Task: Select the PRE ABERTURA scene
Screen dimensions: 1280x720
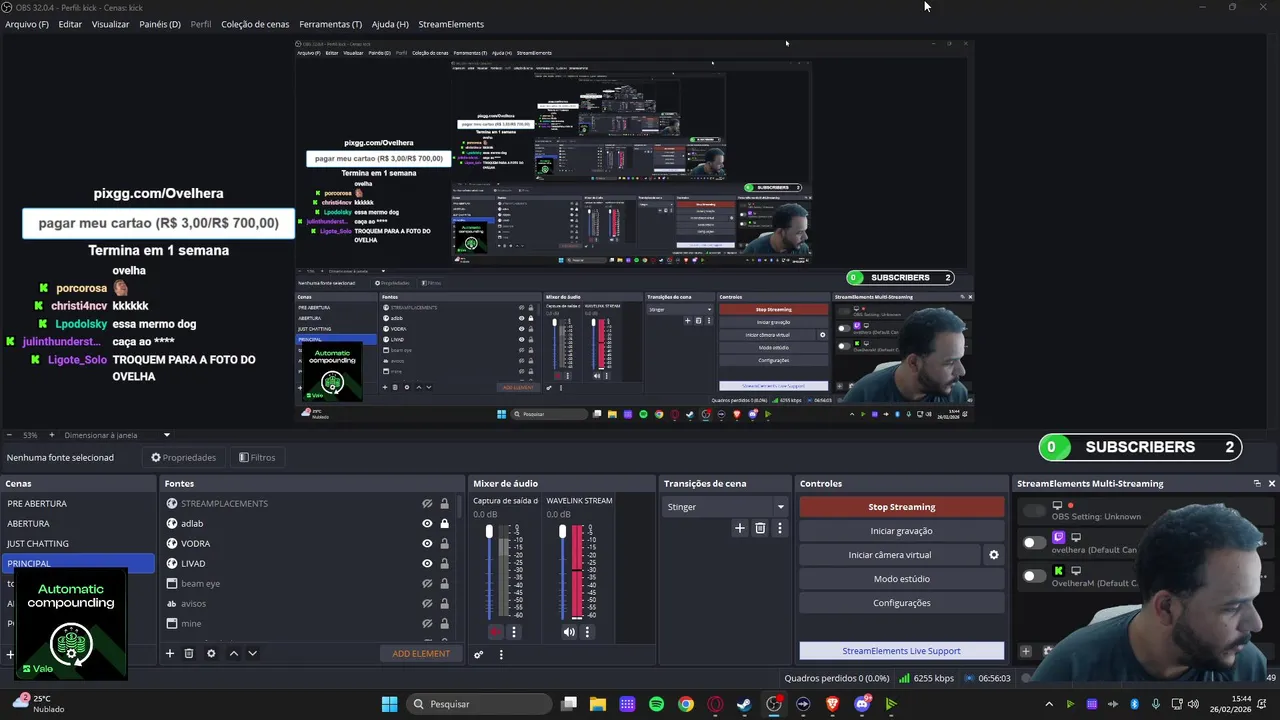Action: [x=79, y=503]
